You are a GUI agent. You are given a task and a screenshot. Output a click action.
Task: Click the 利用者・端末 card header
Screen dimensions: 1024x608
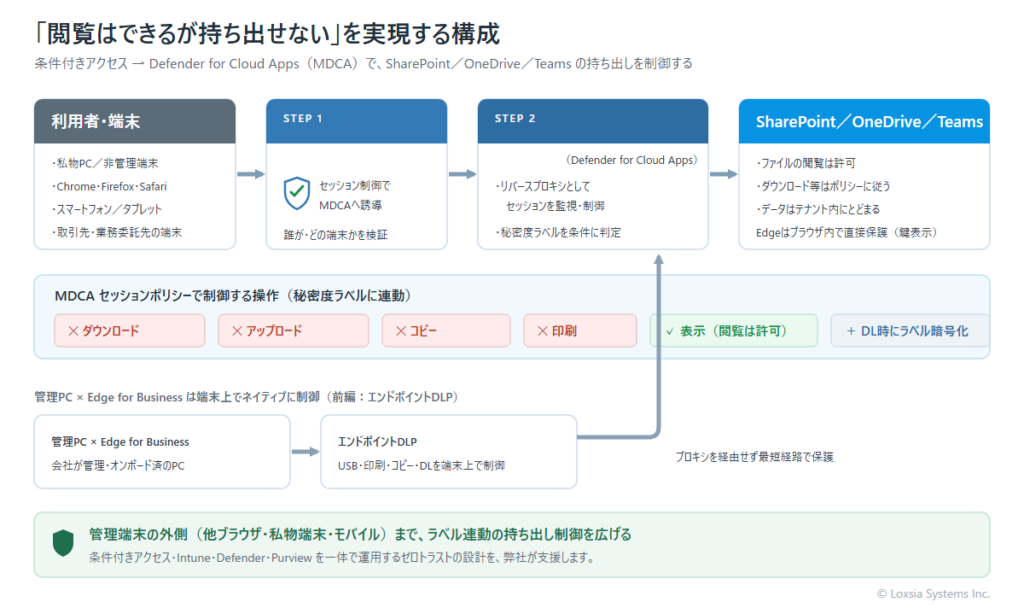point(135,121)
